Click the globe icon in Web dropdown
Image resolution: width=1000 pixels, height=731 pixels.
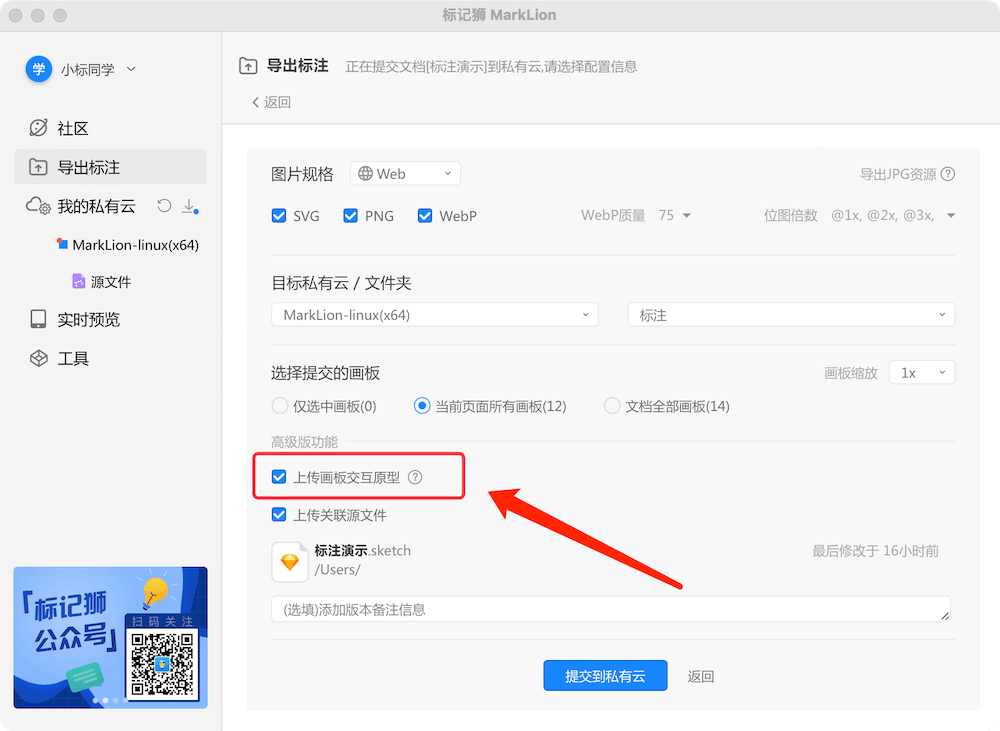pos(365,174)
